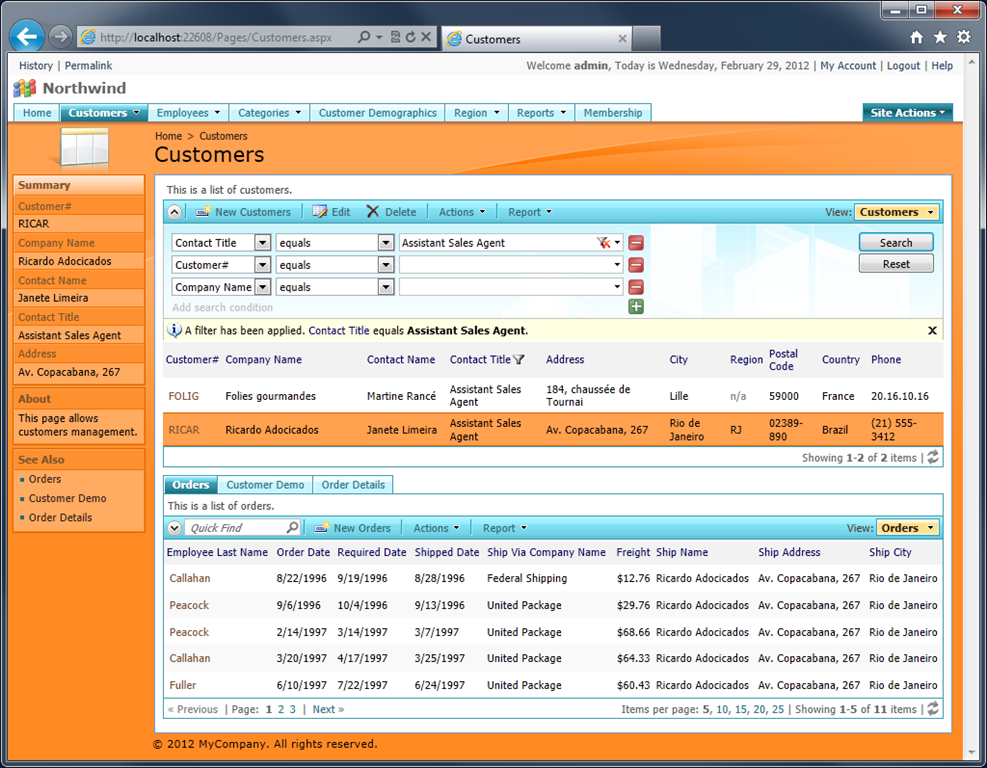Screen dimensions: 987x768
Task: Refresh the orders list icon
Action: point(933,709)
